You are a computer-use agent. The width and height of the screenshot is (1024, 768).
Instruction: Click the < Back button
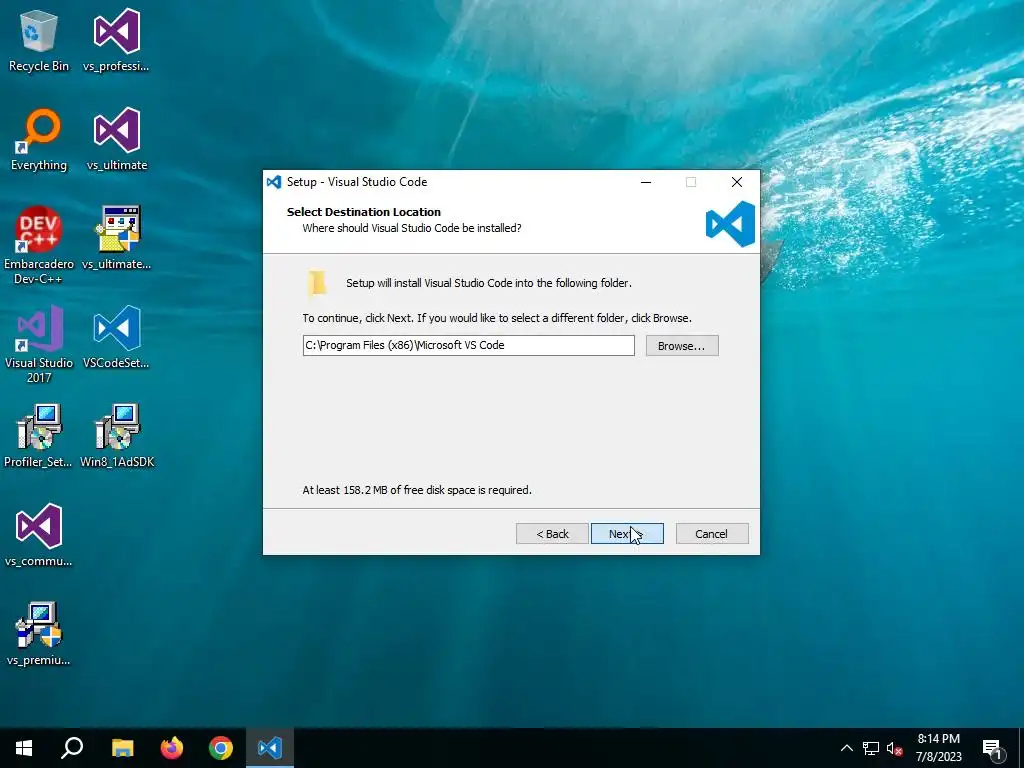click(x=552, y=534)
